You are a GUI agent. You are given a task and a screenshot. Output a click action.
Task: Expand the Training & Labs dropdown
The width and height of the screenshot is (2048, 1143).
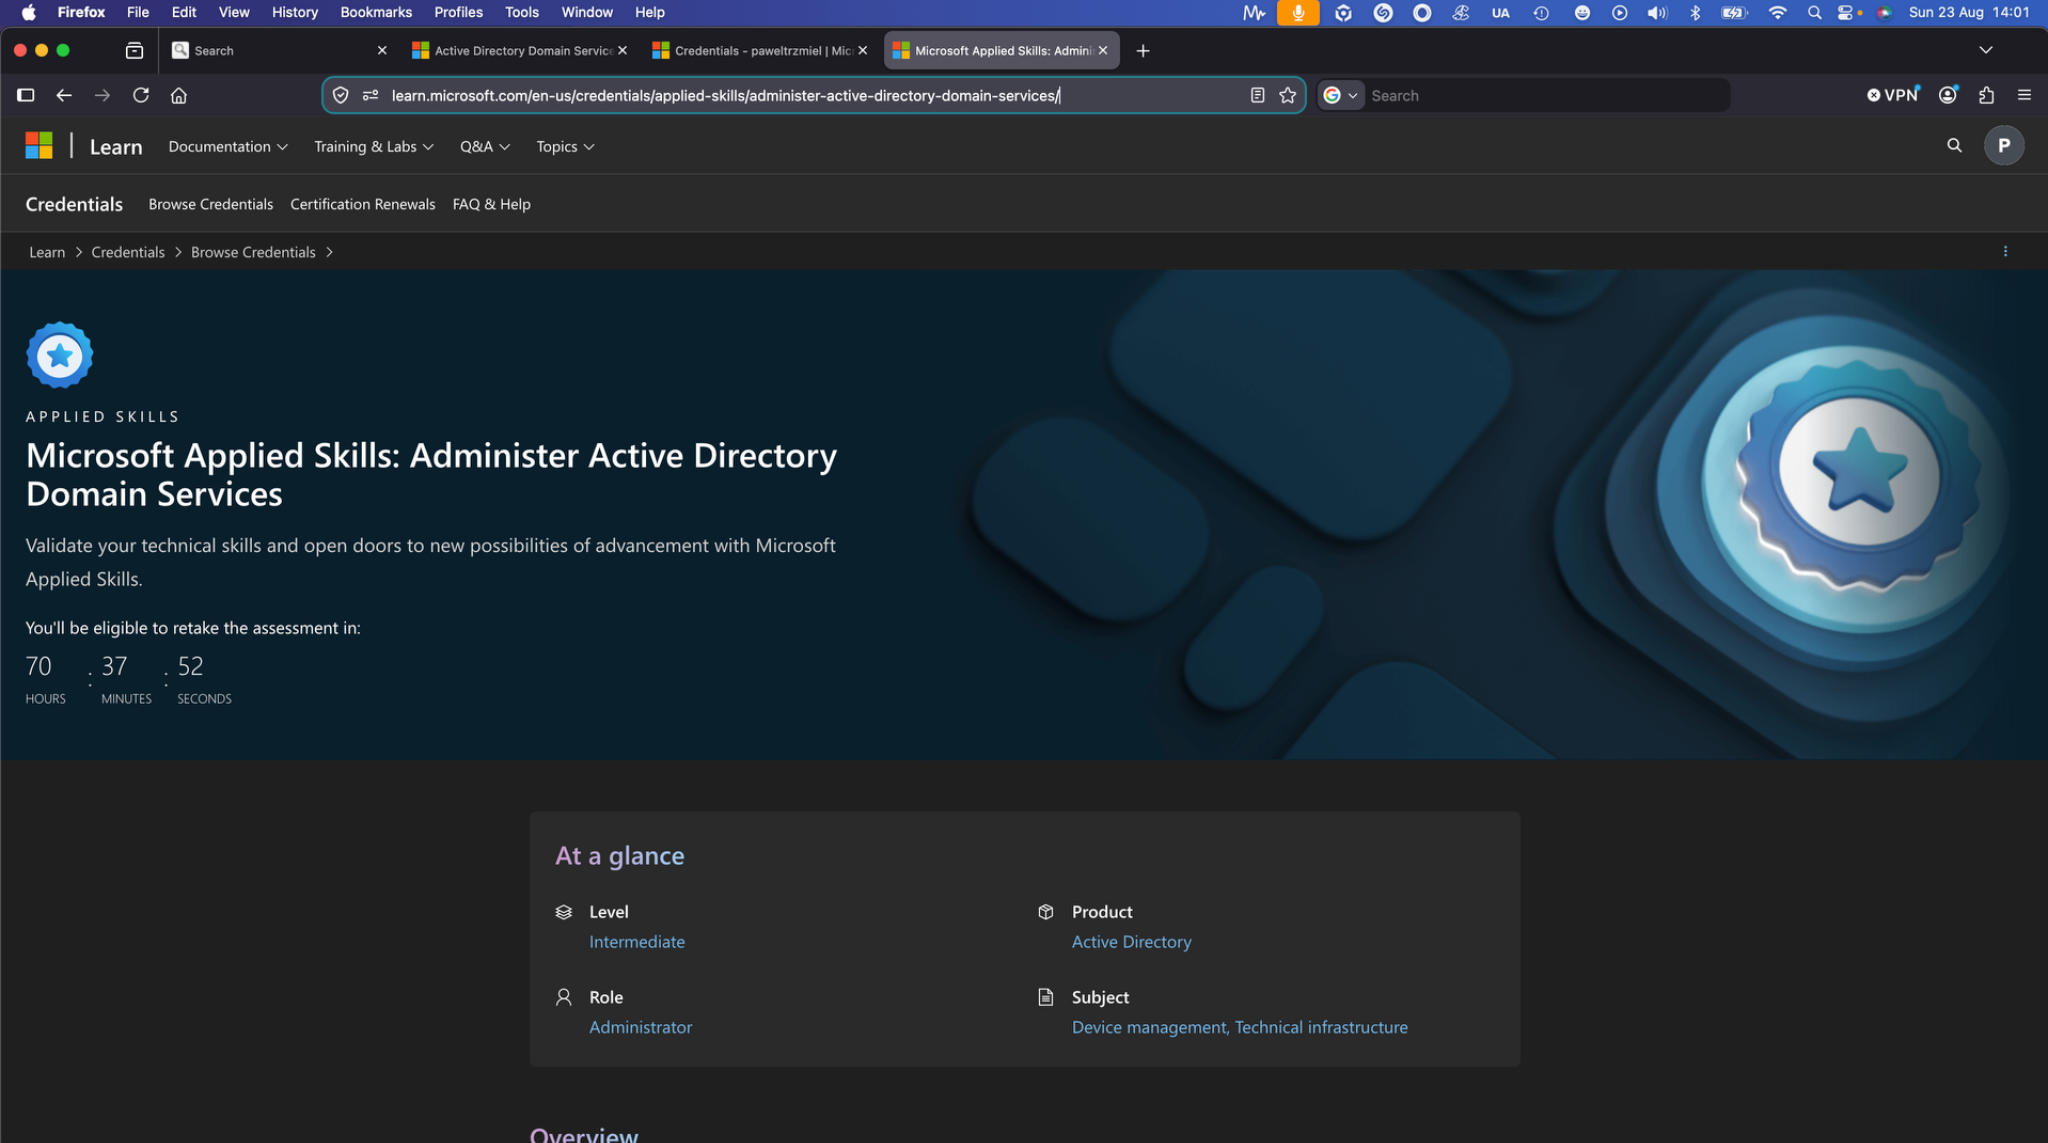[x=374, y=147]
